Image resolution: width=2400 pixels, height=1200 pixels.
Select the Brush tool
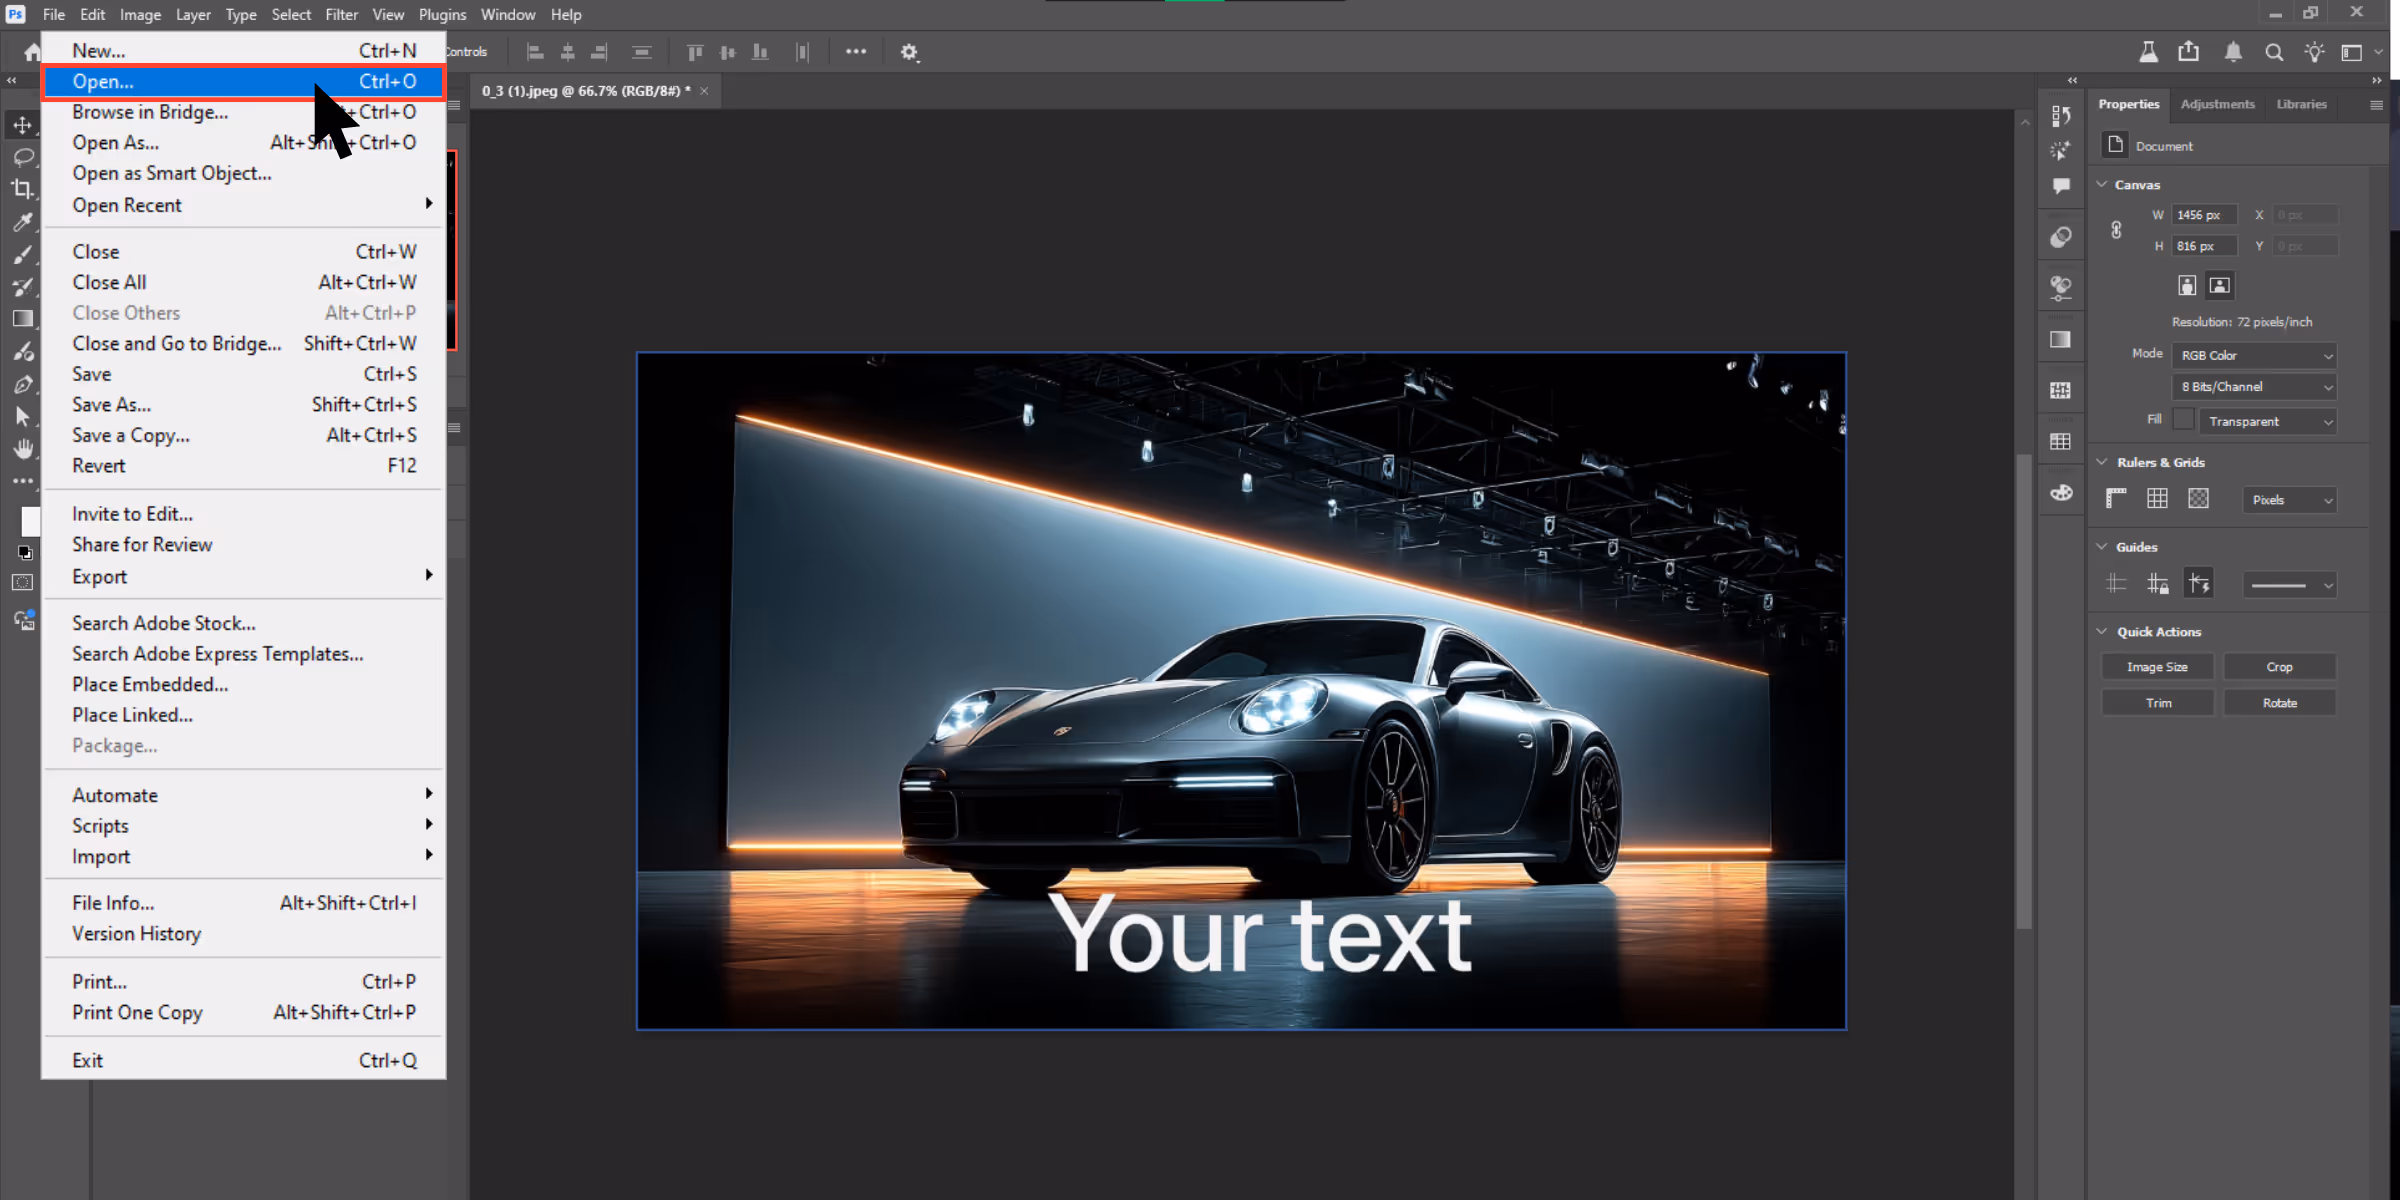pos(23,255)
